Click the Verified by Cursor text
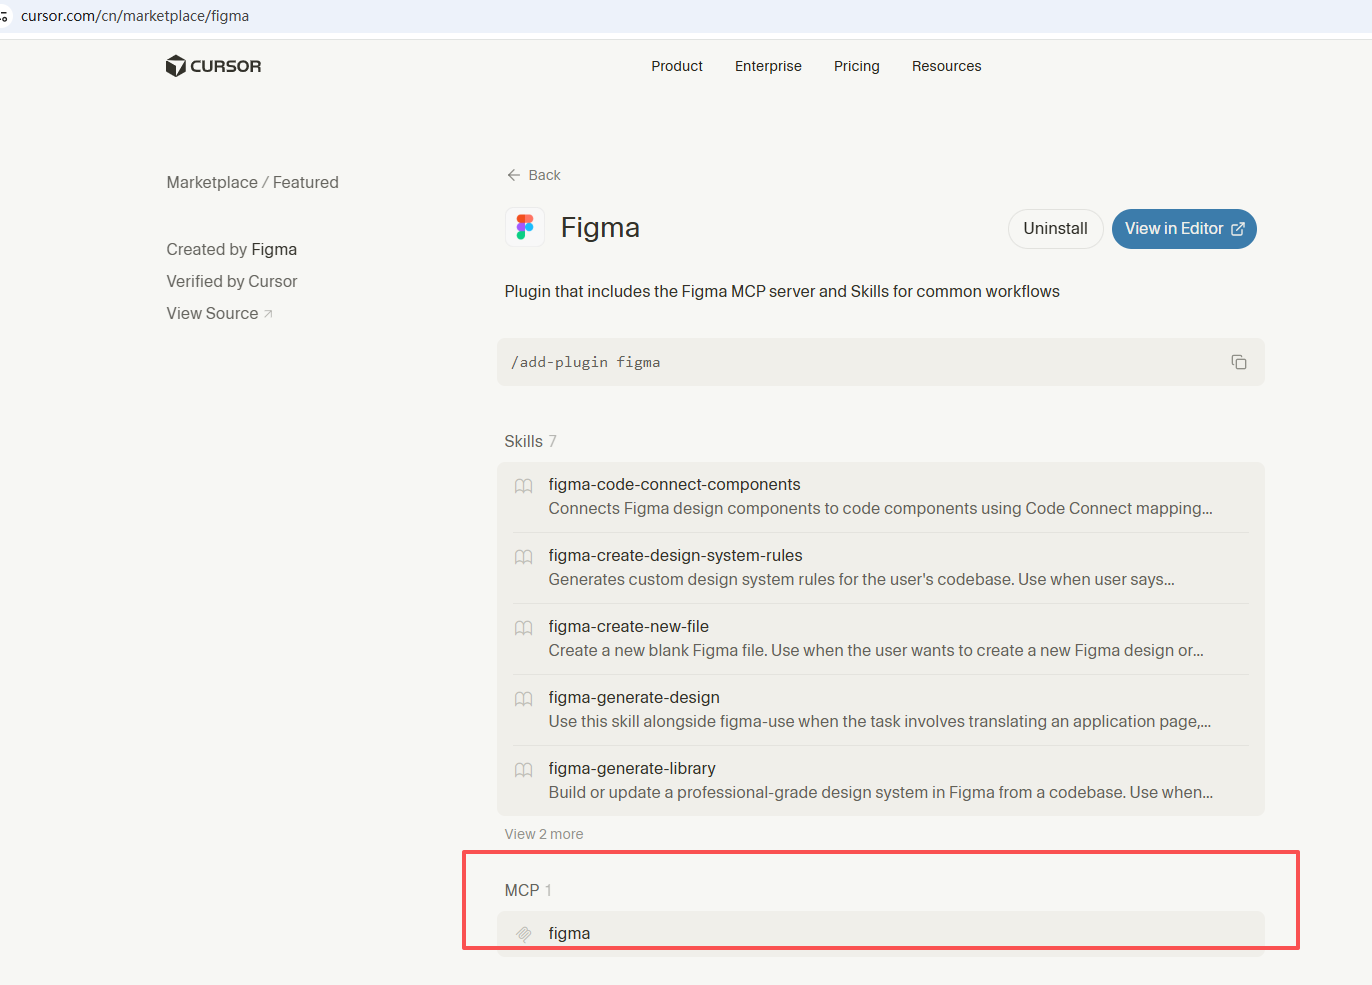This screenshot has width=1372, height=985. click(x=232, y=281)
